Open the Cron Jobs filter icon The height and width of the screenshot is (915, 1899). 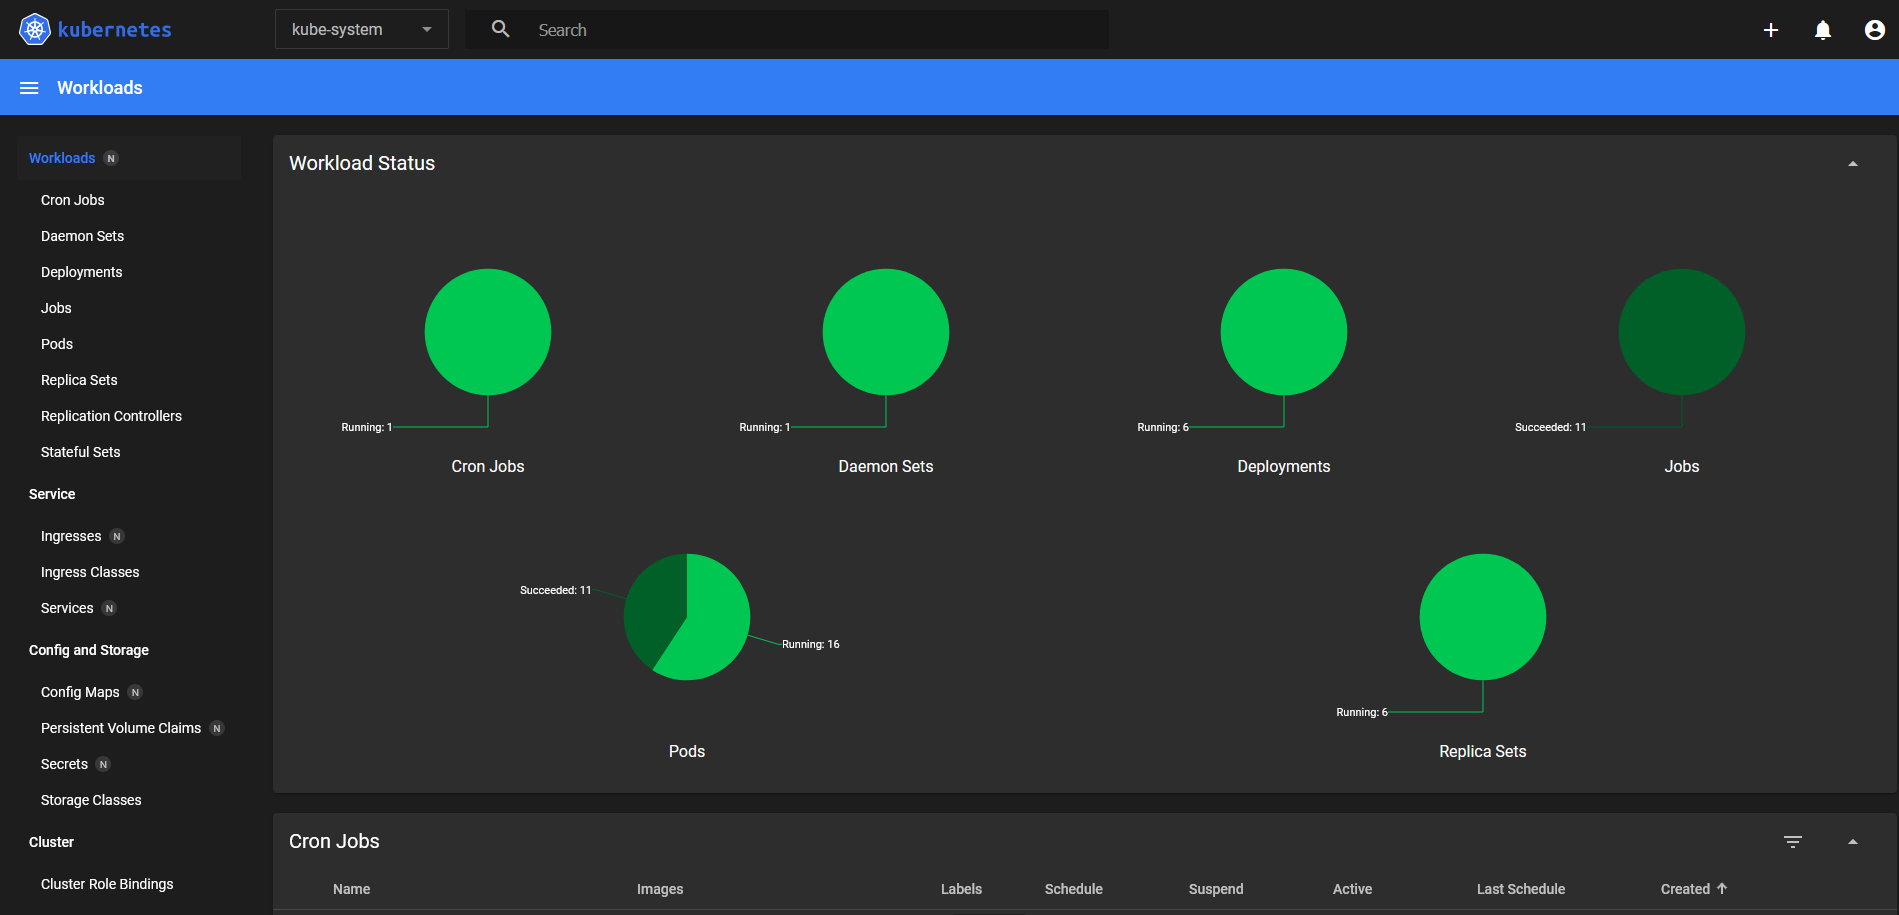[1792, 842]
